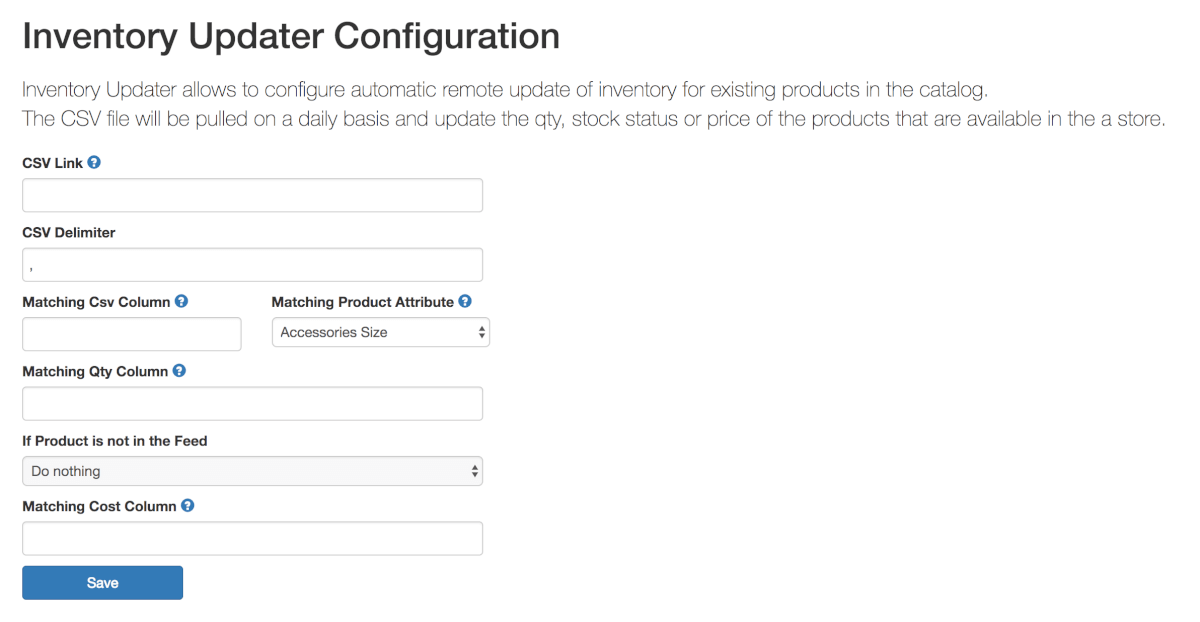Focus the Matching Cost Column input
Viewport: 1200px width, 622px height.
252,539
